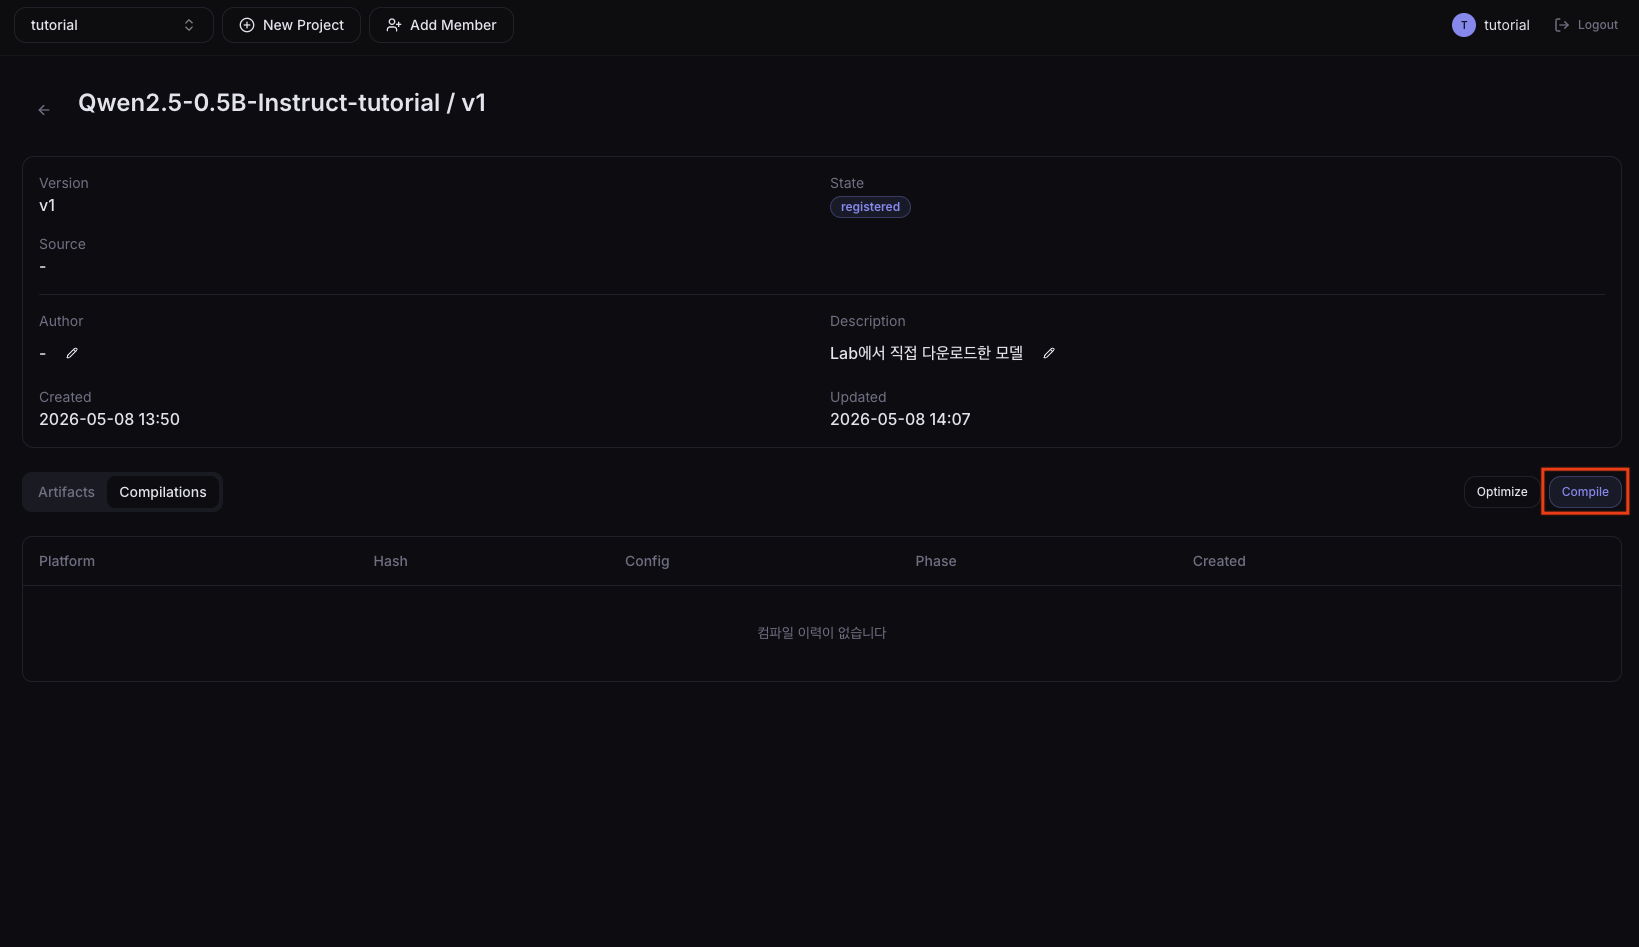Create a New Project
Image resolution: width=1639 pixels, height=947 pixels.
click(x=291, y=25)
